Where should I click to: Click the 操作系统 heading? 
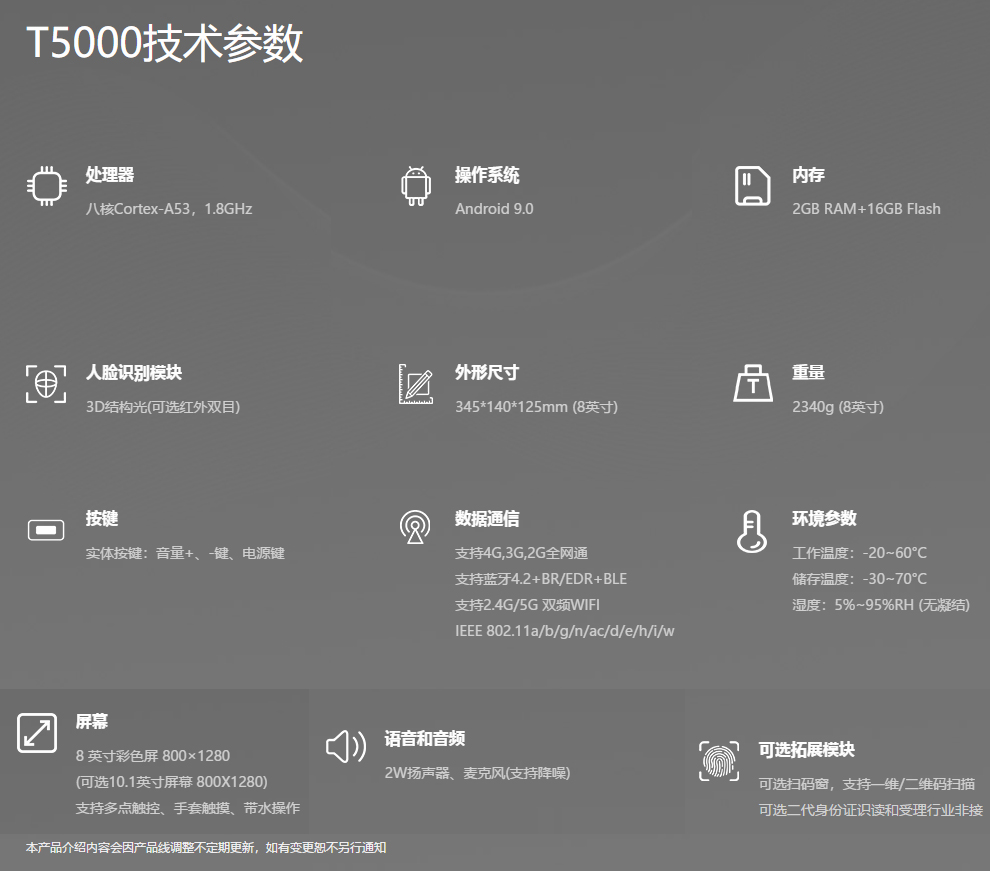(487, 175)
